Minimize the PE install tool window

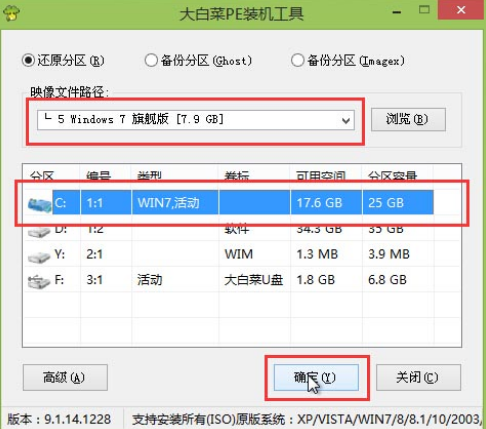pos(397,12)
